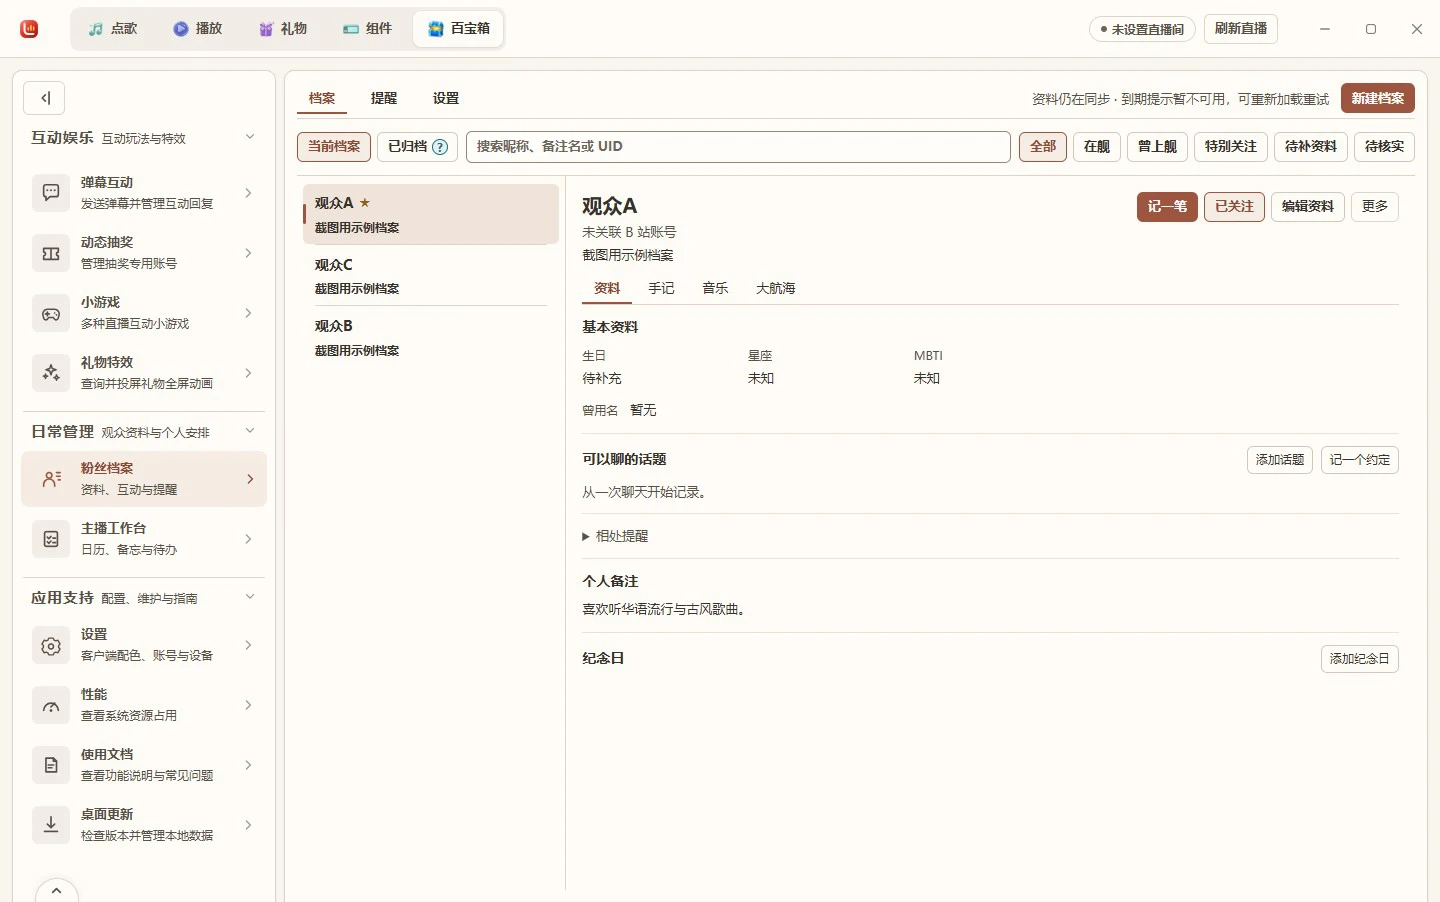Expand the 相处提醒 disclosure triangle
Image resolution: width=1440 pixels, height=902 pixels.
(586, 537)
